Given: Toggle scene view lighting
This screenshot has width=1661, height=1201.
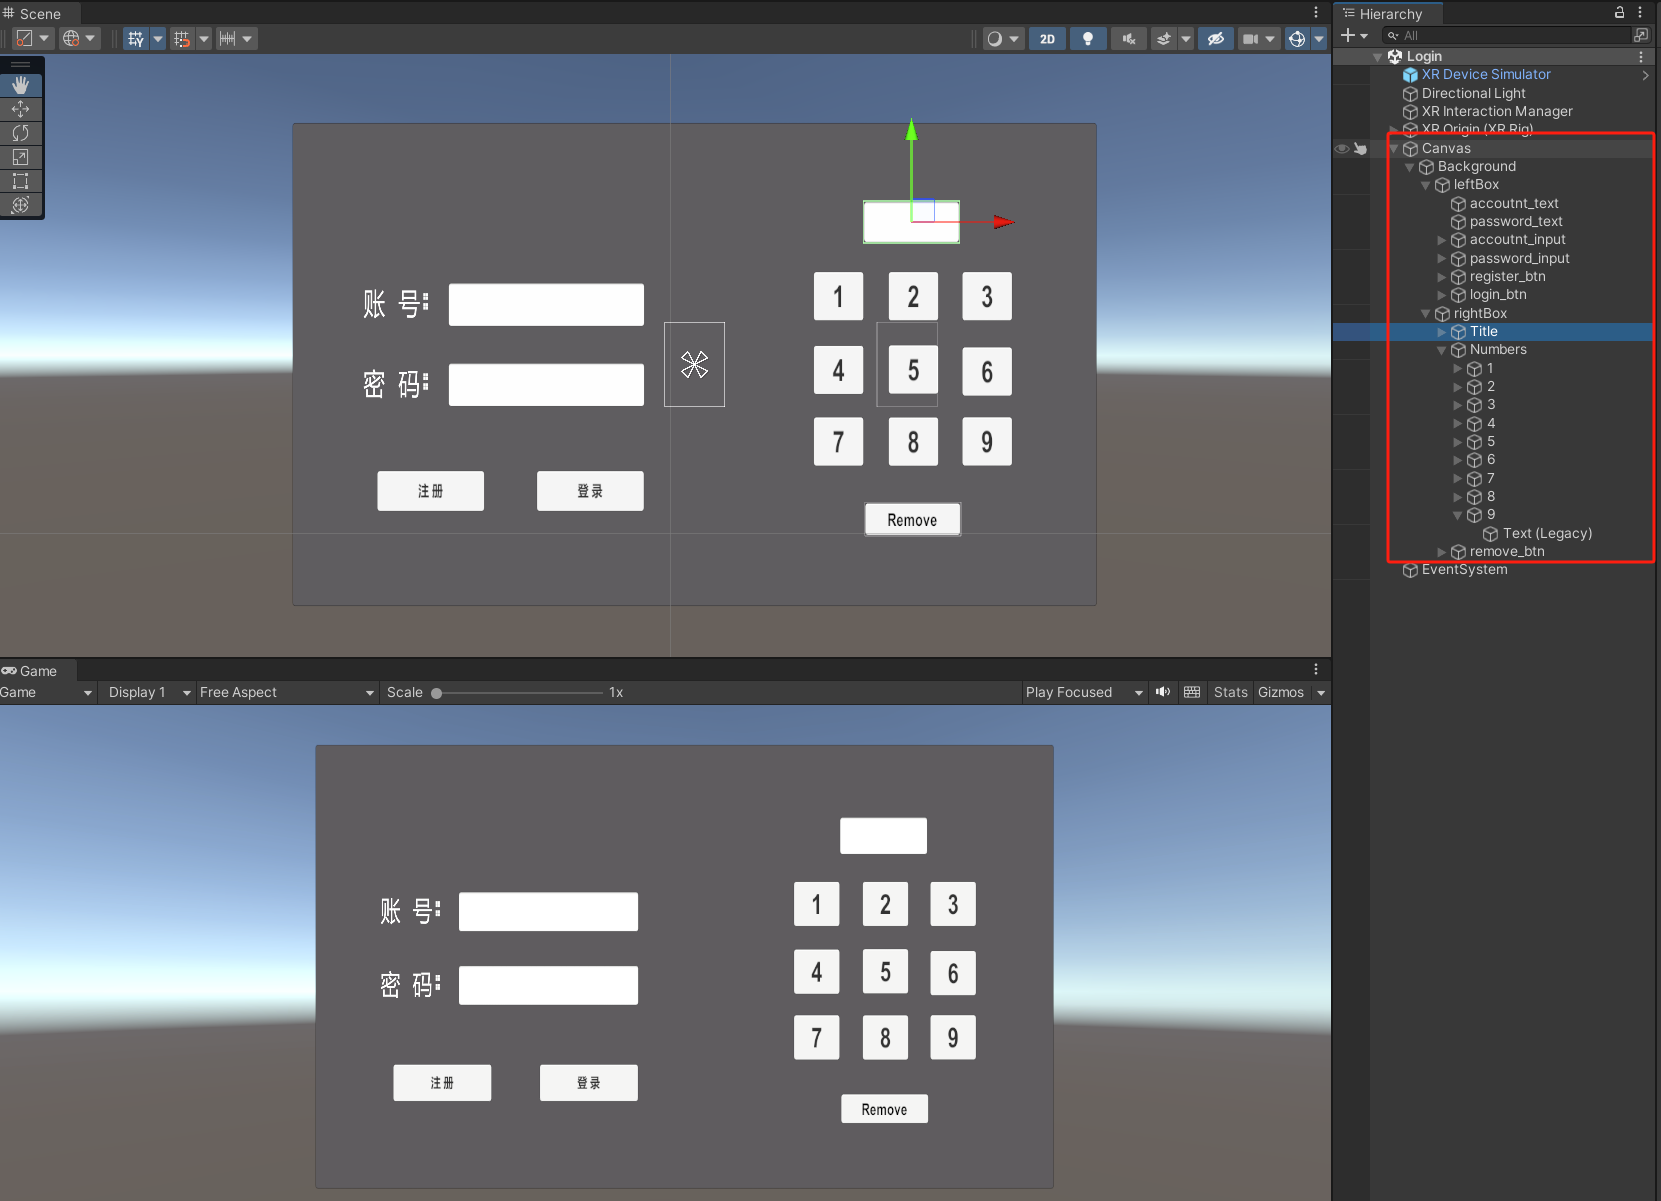Looking at the screenshot, I should point(1088,38).
